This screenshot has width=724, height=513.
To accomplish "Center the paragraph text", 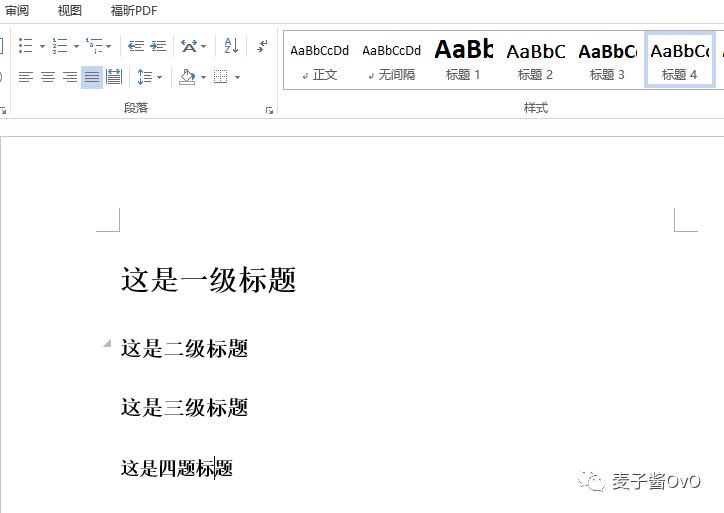I will click(x=48, y=77).
